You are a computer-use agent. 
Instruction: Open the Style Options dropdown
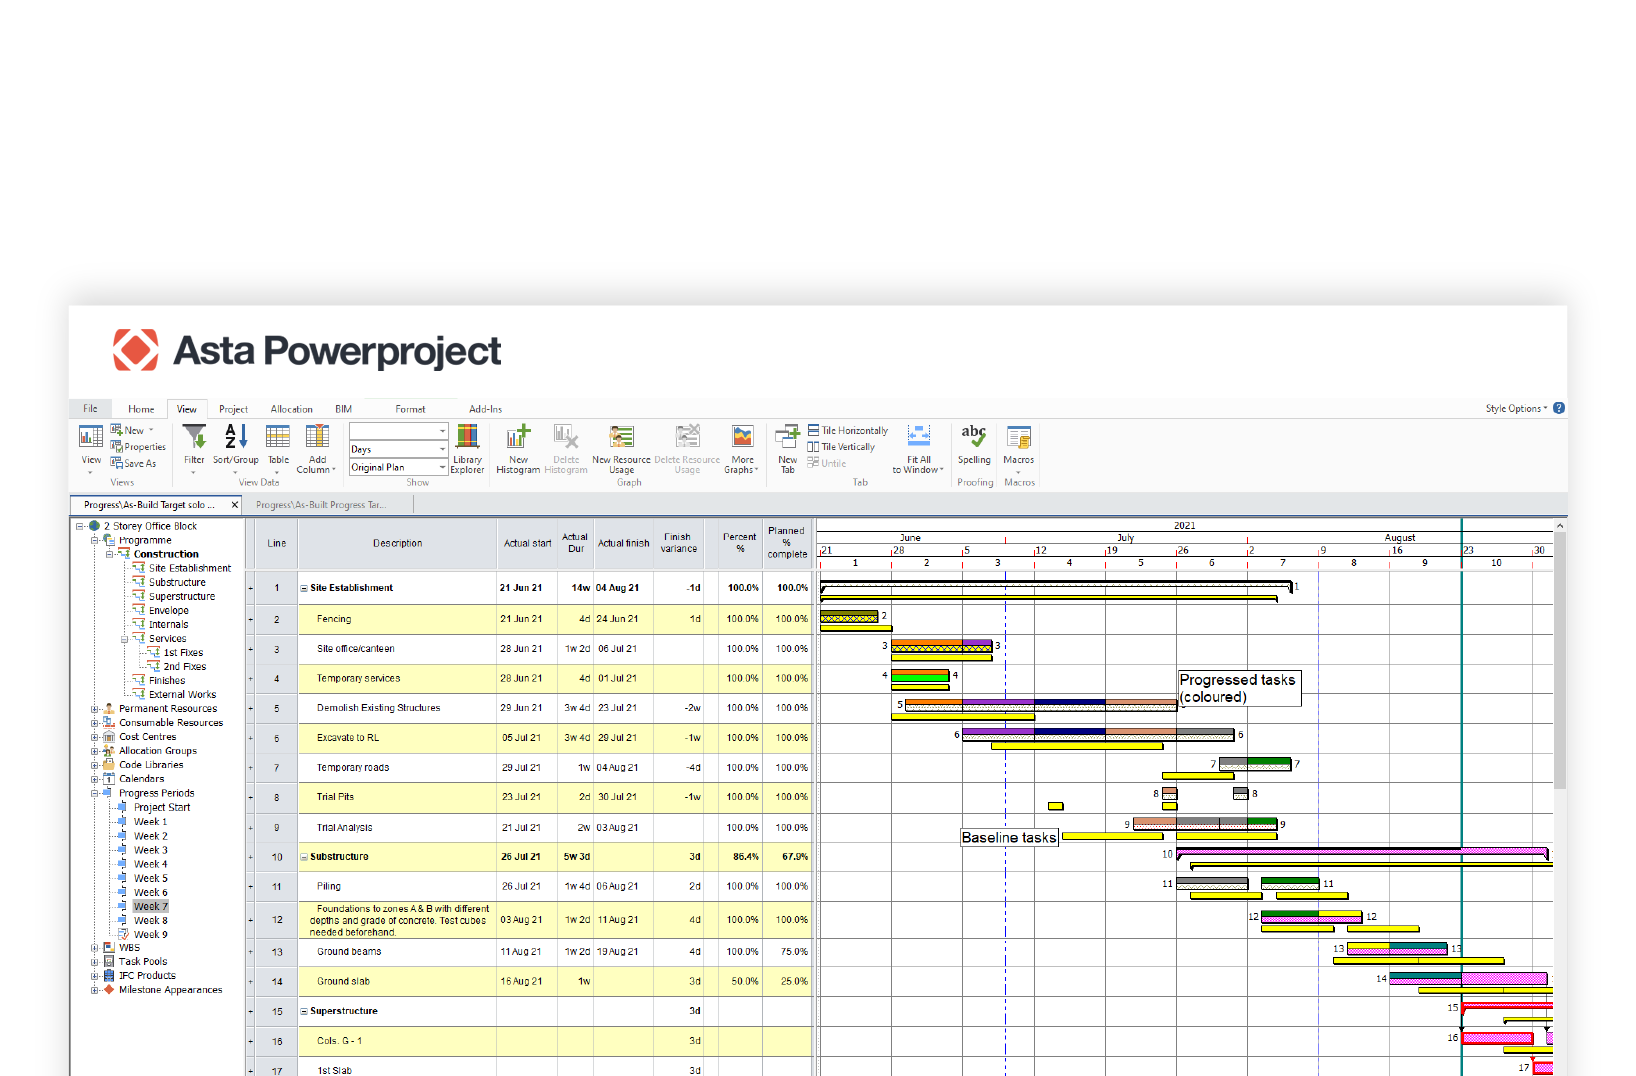[1516, 408]
